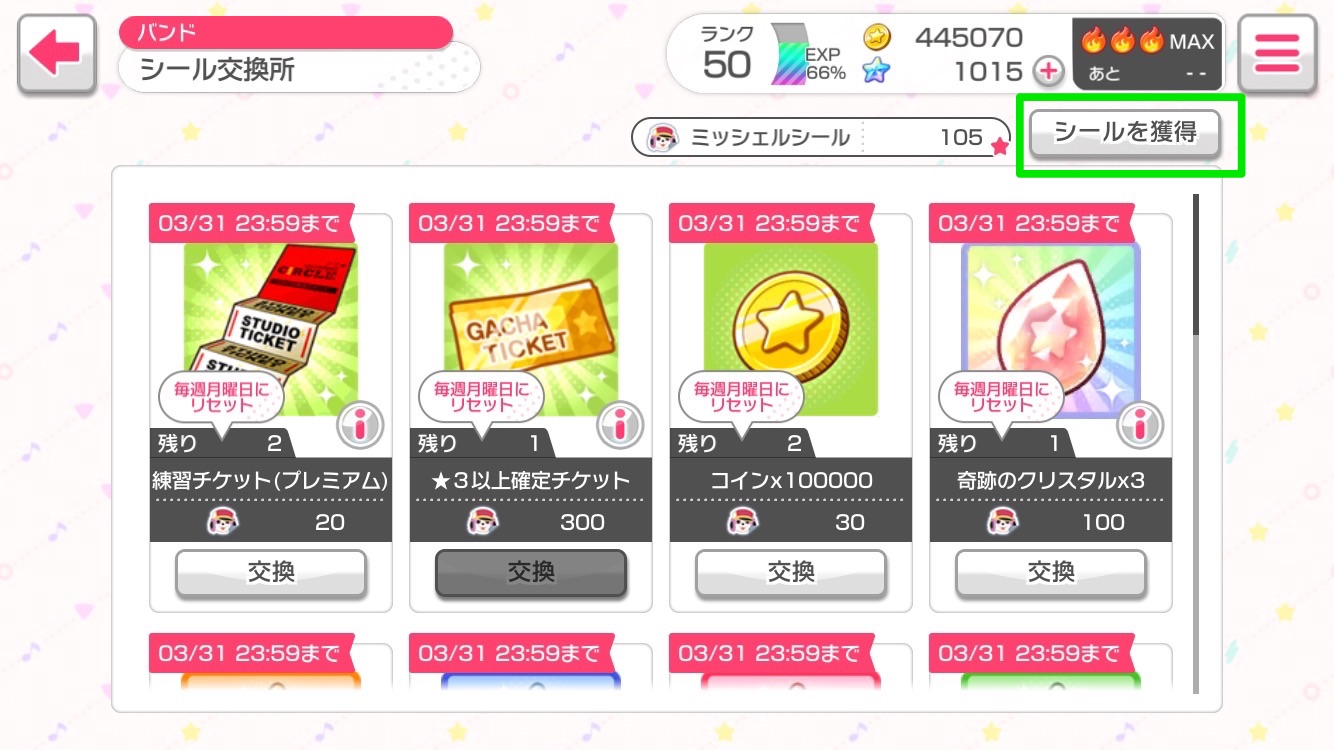Click the item list vertical scrollbar
1334x750 pixels.
pos(1195,440)
